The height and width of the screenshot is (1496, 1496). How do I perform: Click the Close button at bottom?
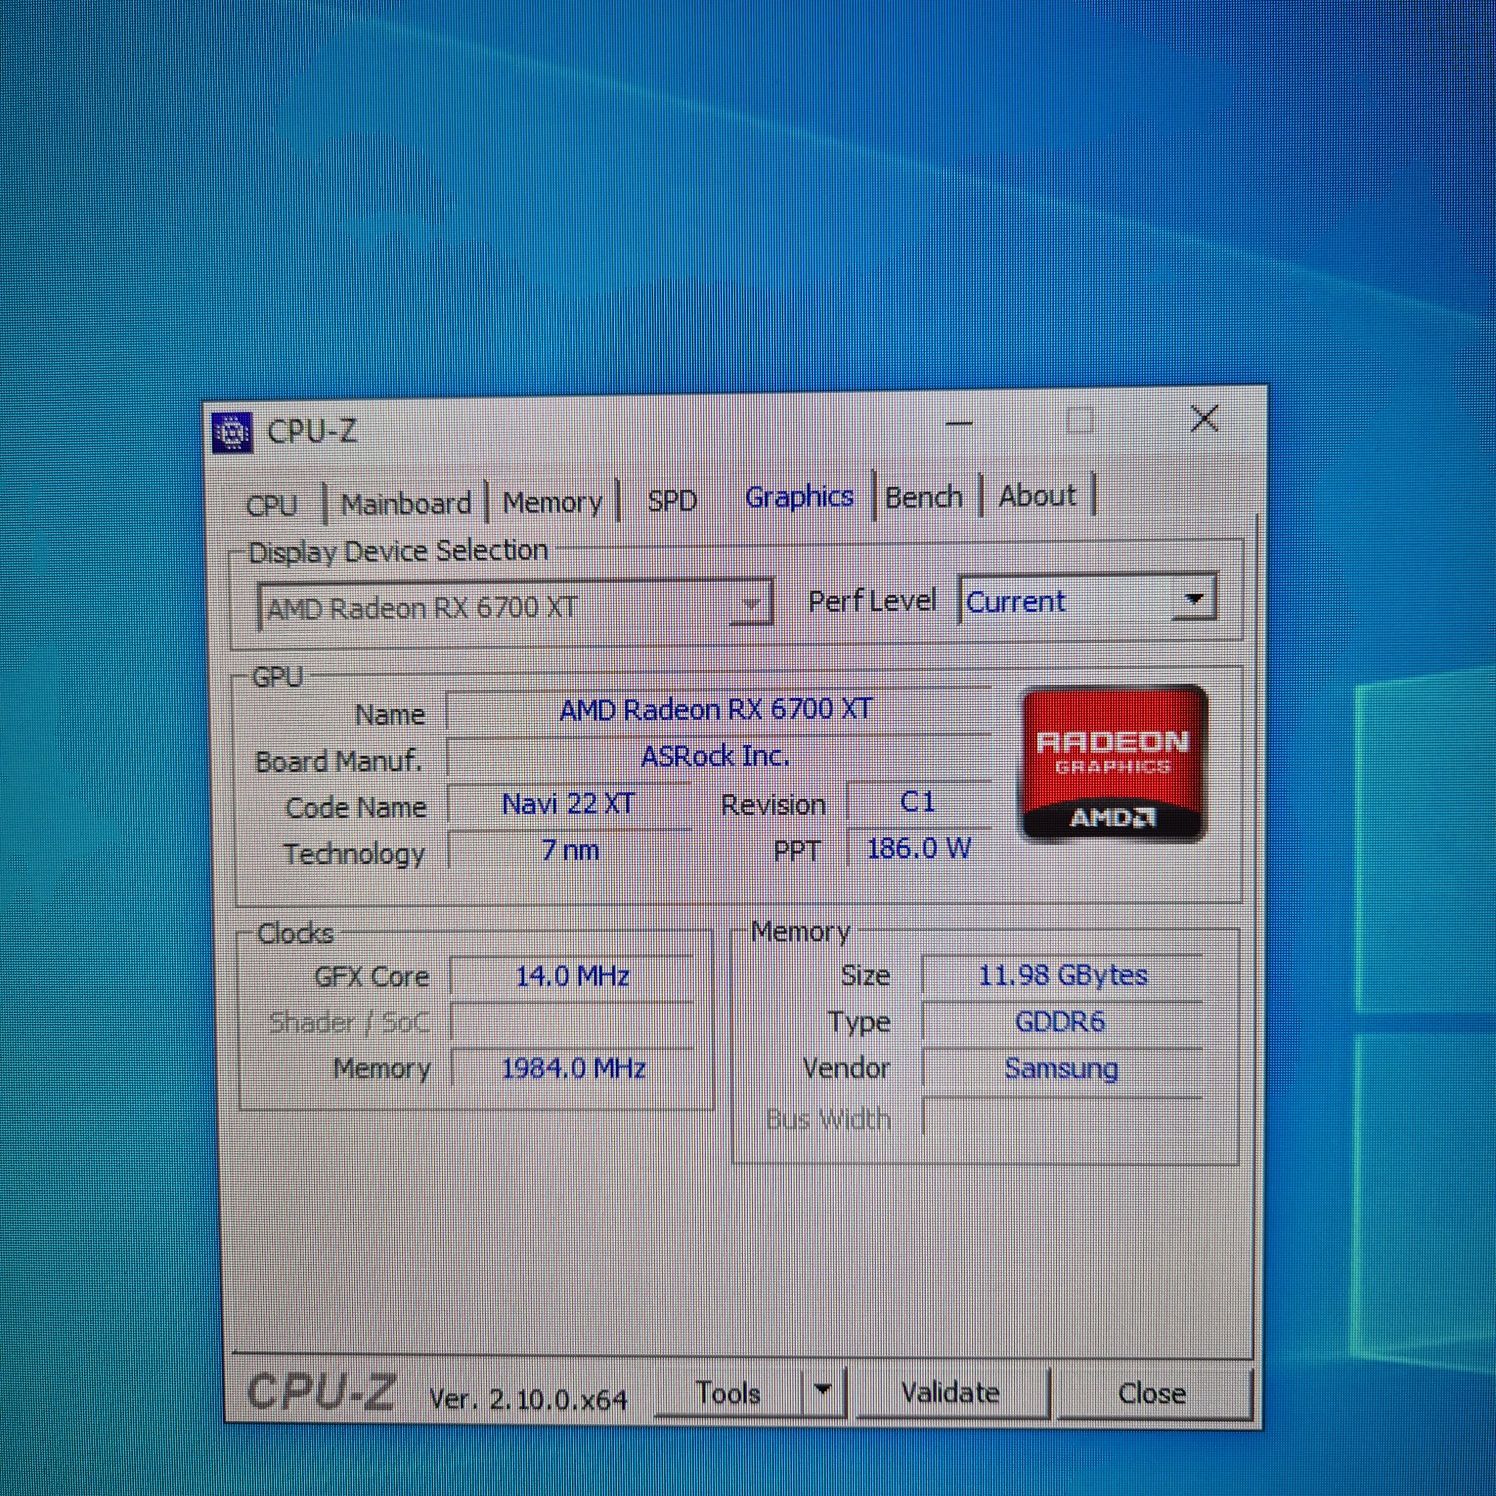click(x=1152, y=1393)
